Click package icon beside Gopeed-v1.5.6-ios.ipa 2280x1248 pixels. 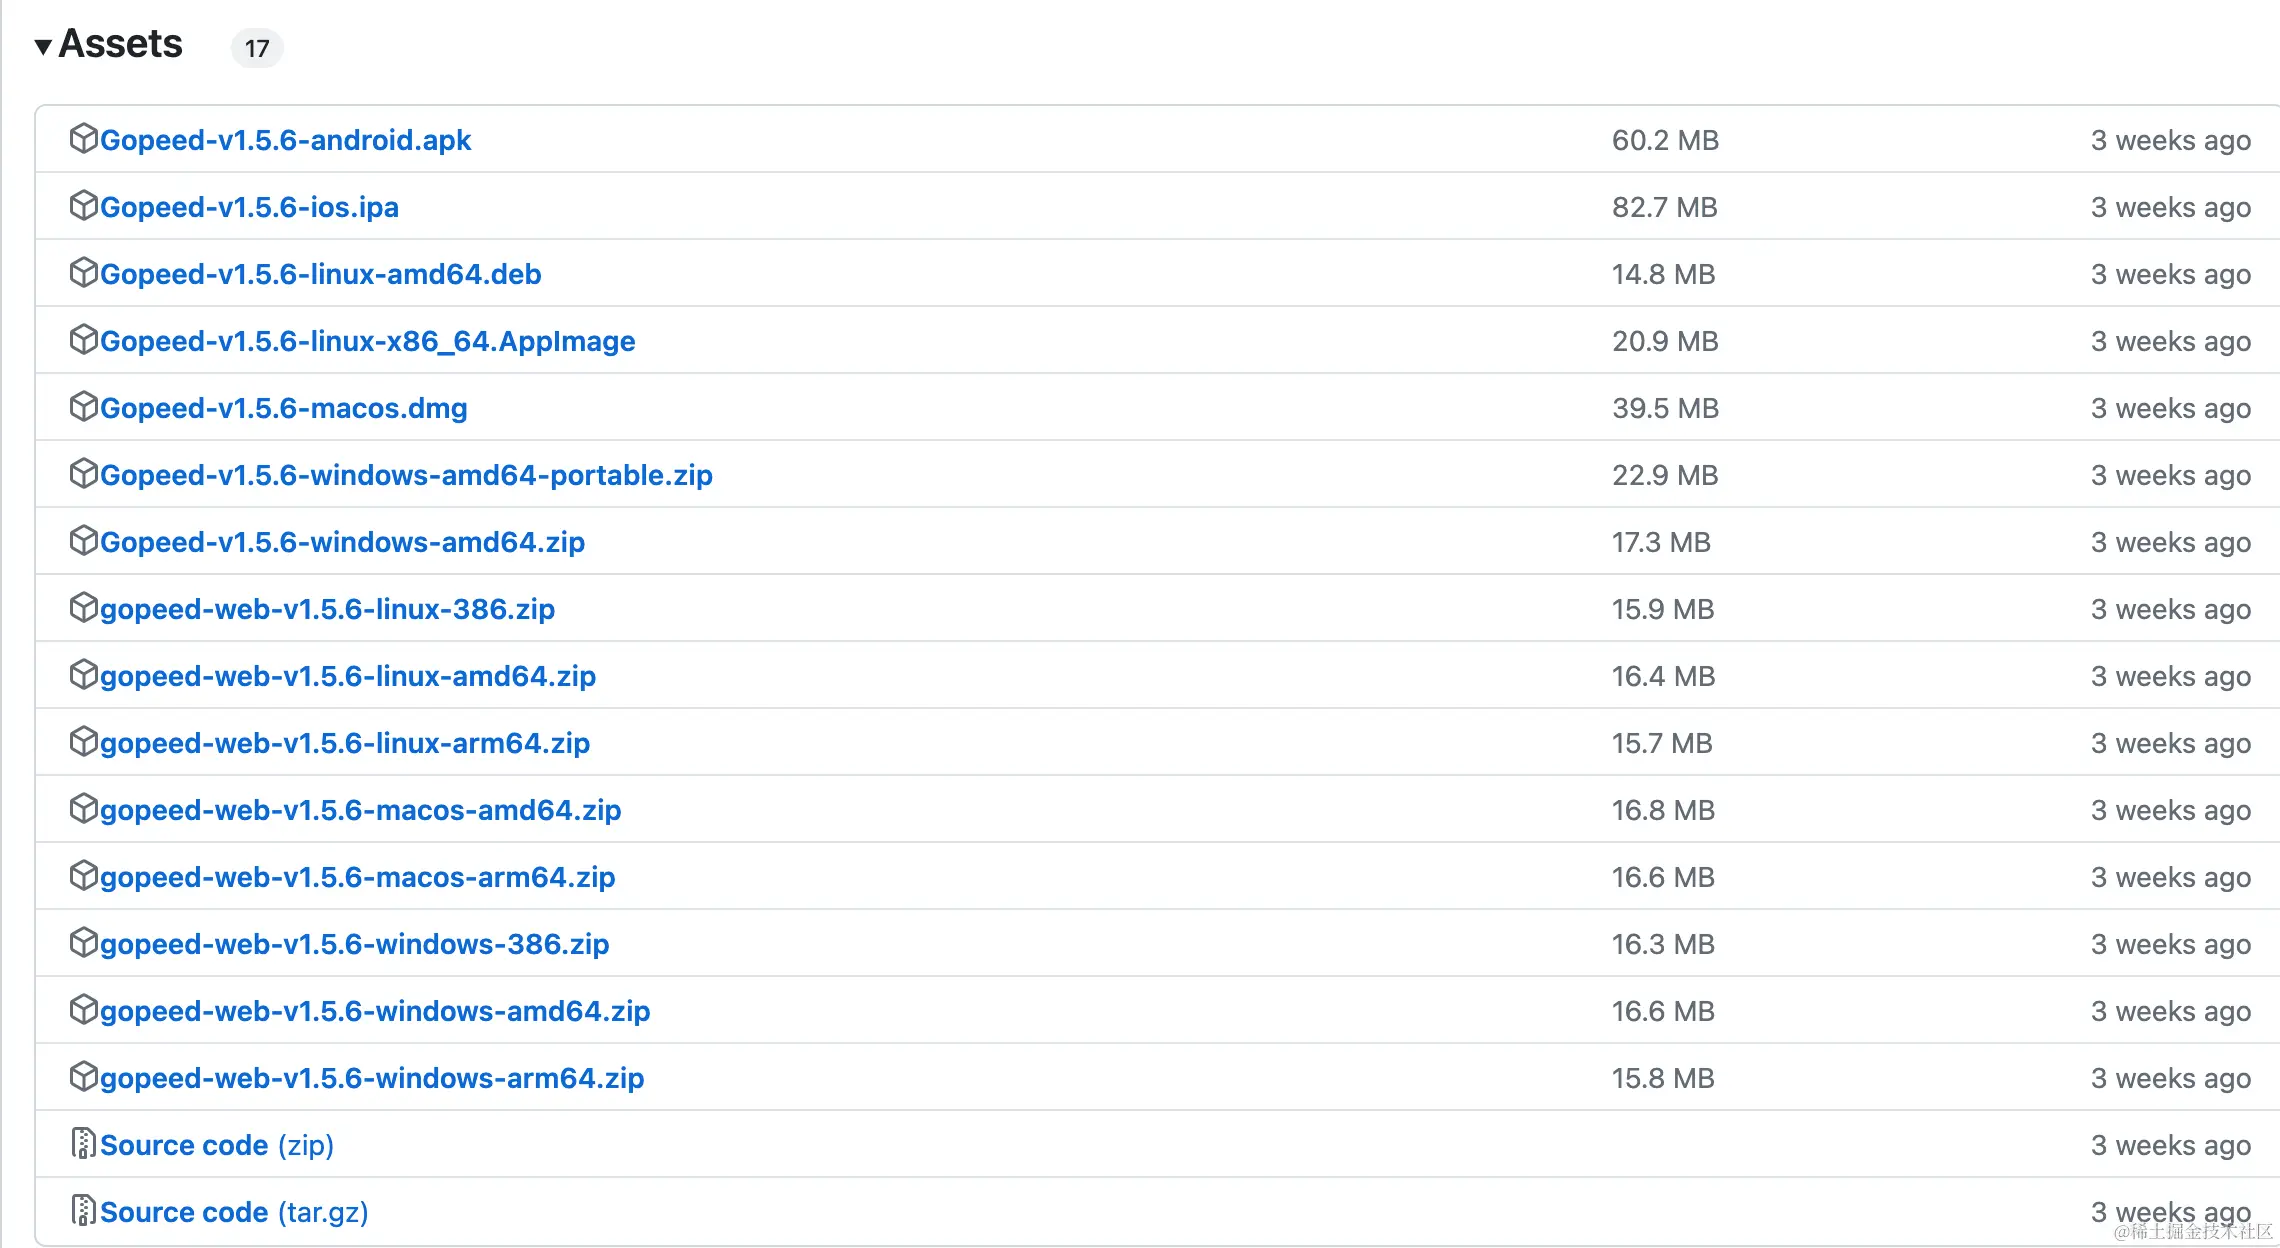pyautogui.click(x=83, y=205)
